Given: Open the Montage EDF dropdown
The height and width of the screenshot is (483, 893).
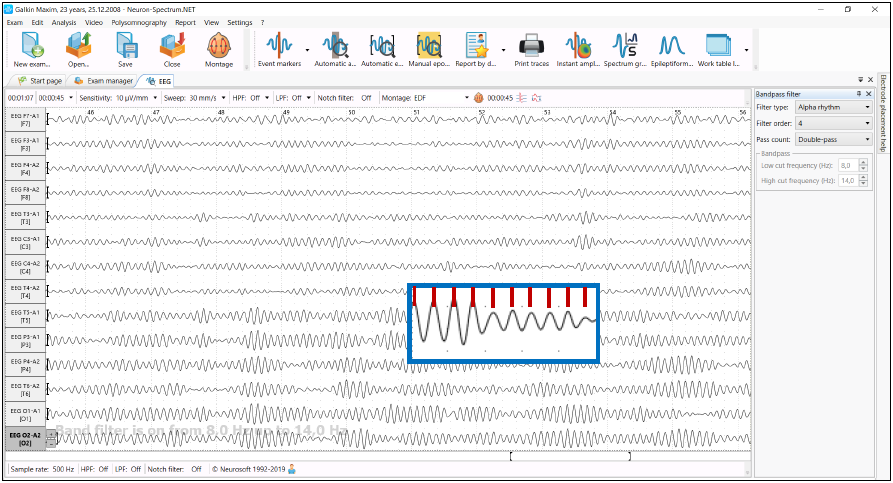Looking at the screenshot, I should [466, 98].
